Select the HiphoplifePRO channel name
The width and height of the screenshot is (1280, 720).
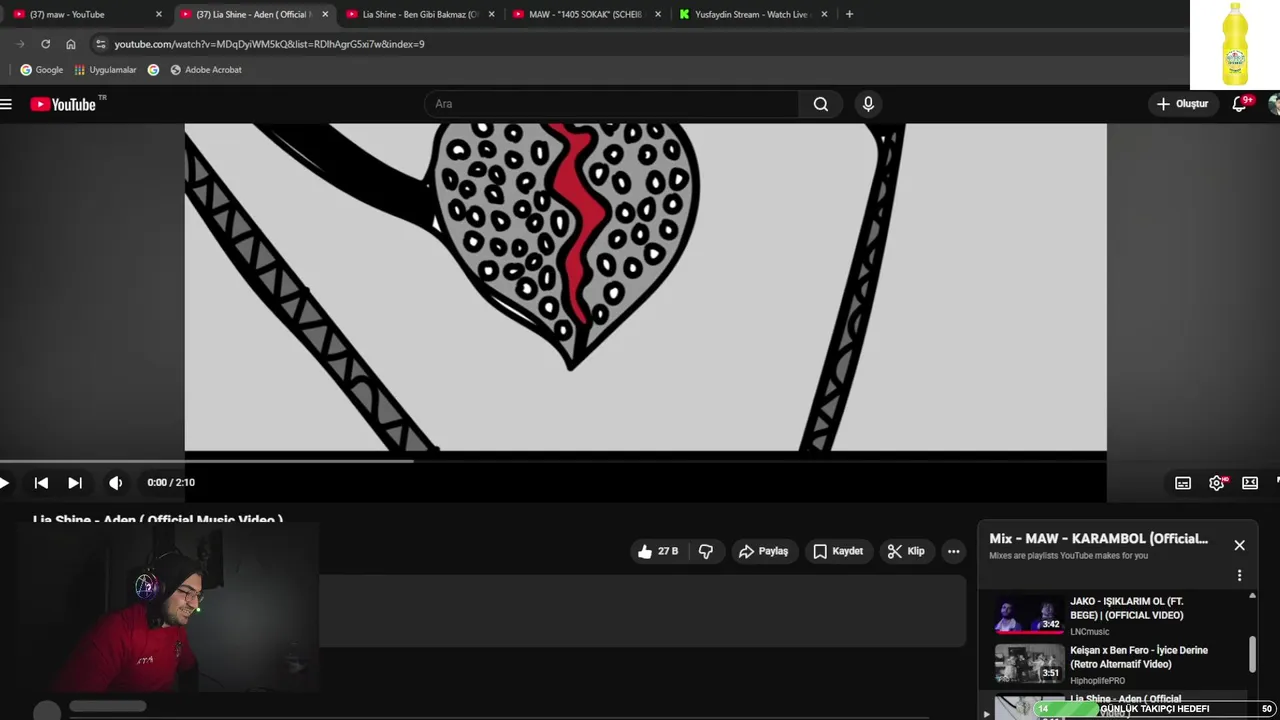1097,680
